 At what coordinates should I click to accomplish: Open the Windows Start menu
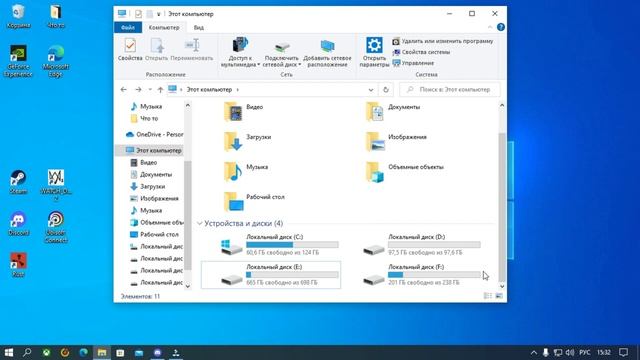9,352
